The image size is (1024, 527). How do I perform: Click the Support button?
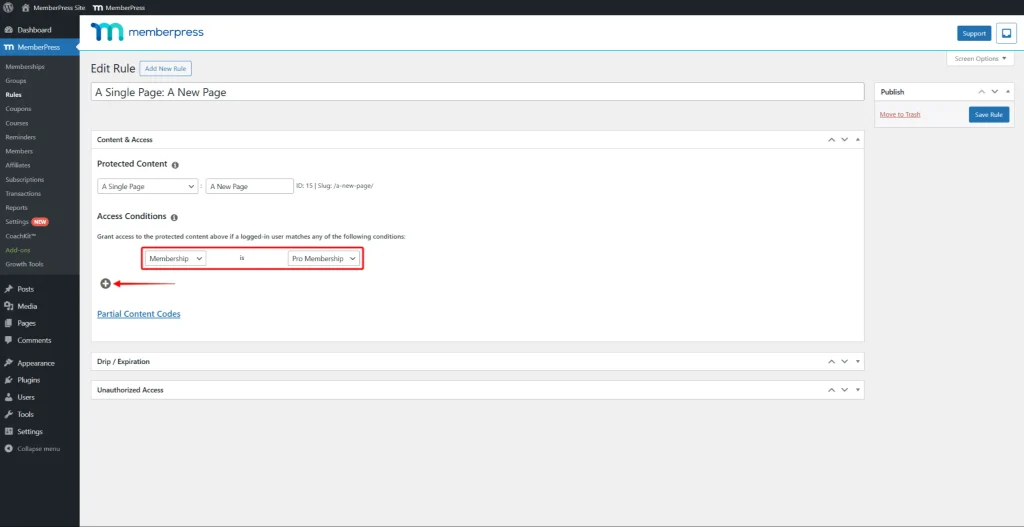(974, 33)
